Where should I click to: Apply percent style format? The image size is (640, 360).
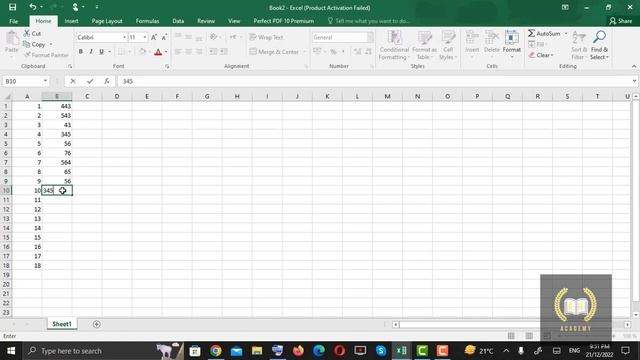(x=333, y=51)
